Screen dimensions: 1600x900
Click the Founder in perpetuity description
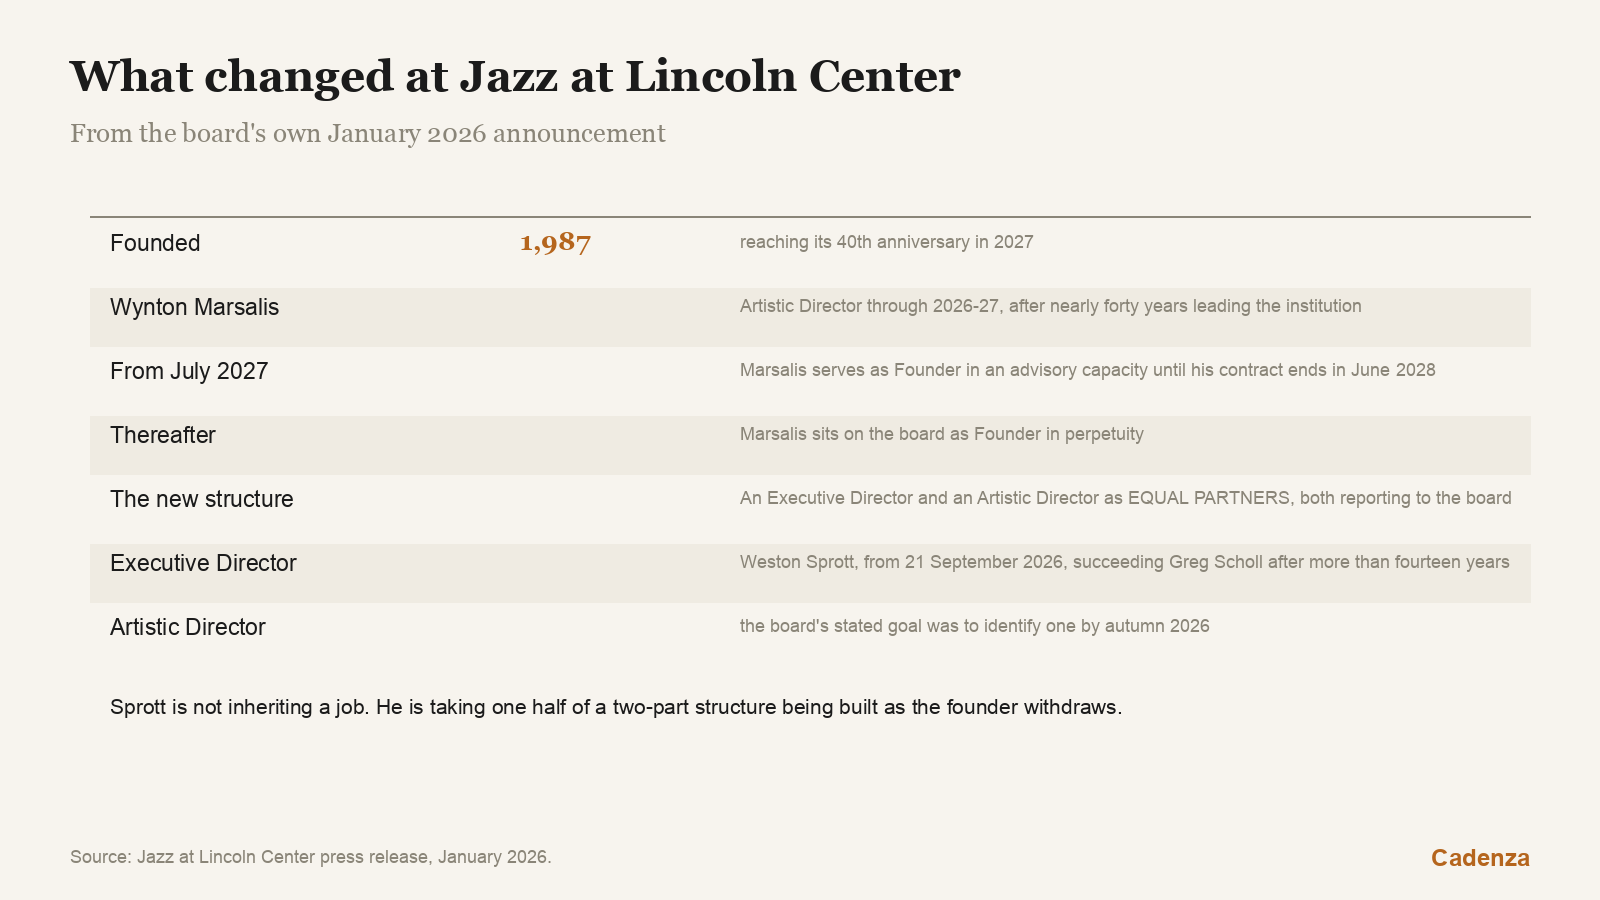point(941,434)
